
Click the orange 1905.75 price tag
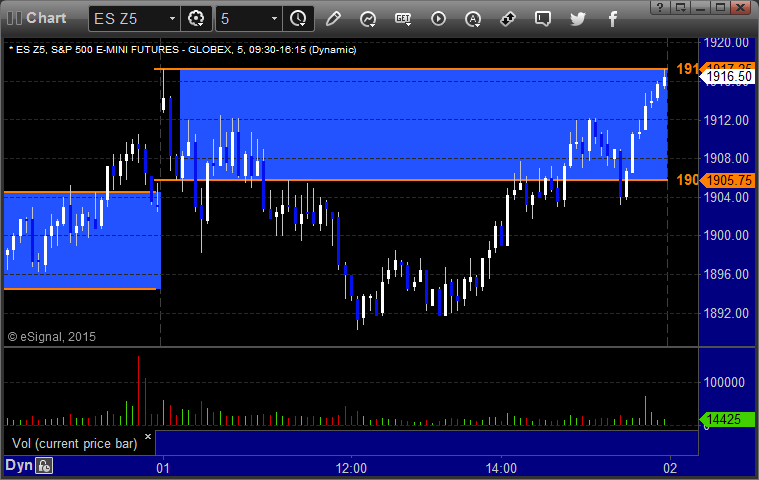tap(727, 180)
